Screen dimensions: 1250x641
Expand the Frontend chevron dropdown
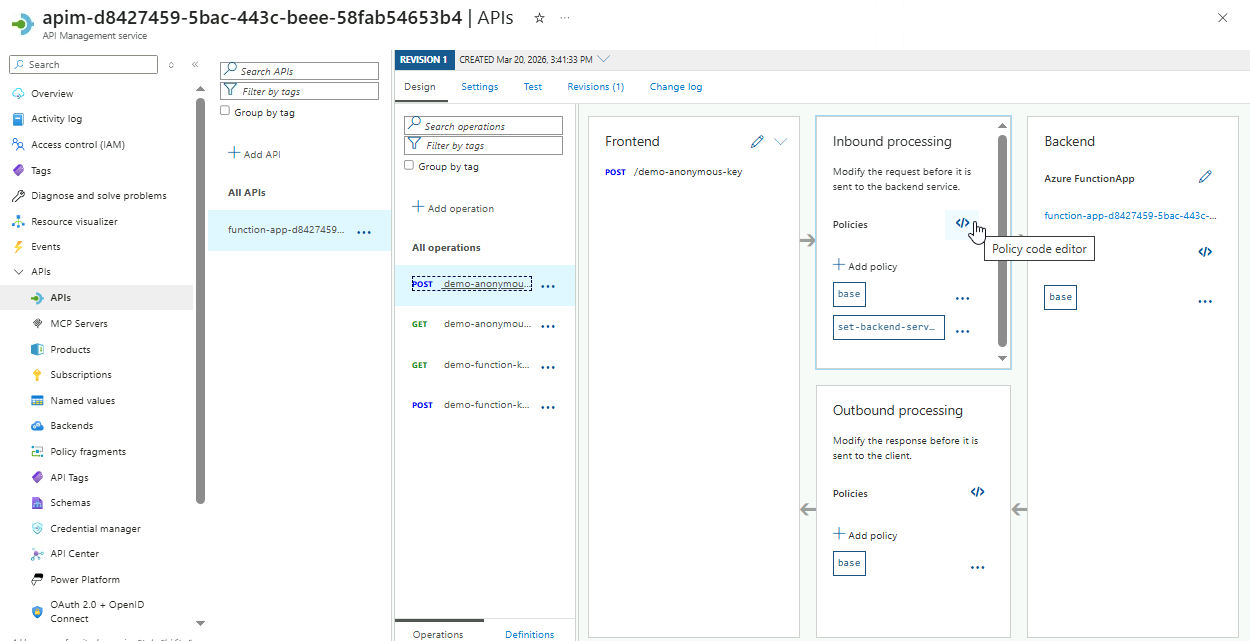pos(781,142)
